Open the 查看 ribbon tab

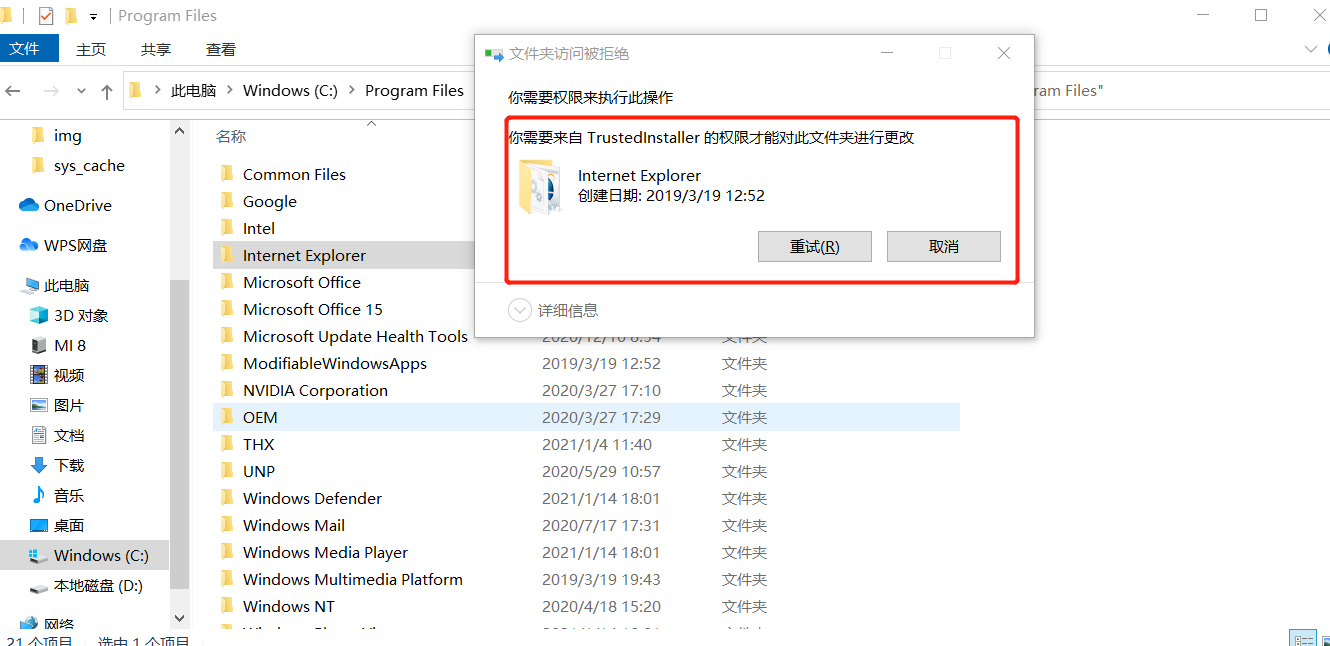pyautogui.click(x=221, y=49)
